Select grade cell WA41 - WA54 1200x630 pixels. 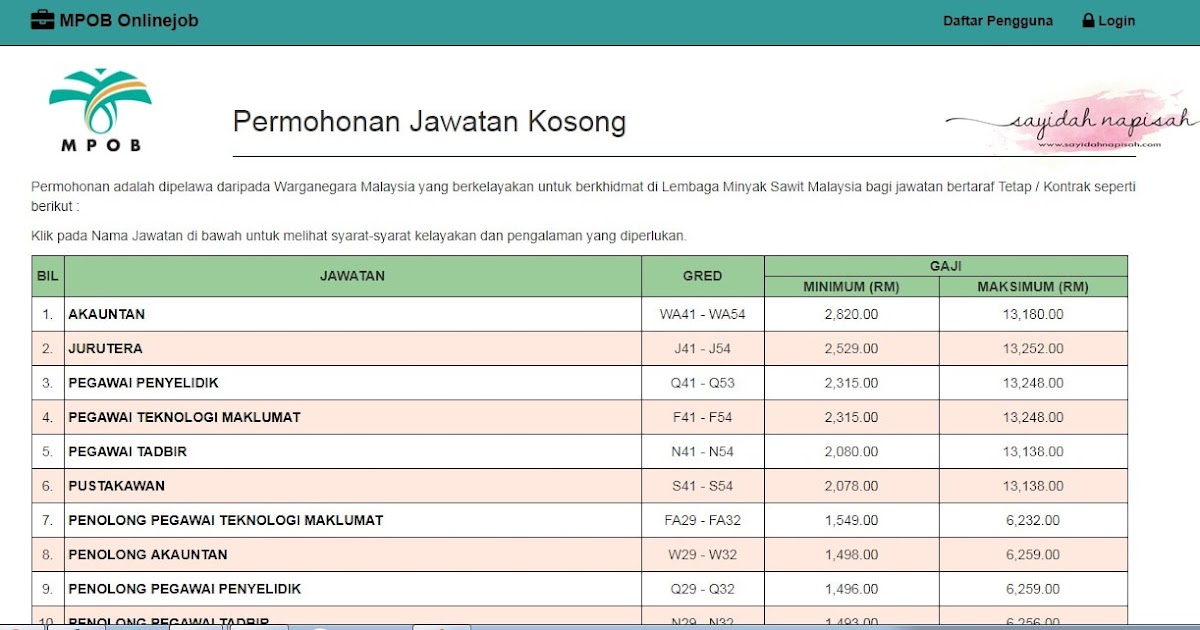click(x=703, y=314)
